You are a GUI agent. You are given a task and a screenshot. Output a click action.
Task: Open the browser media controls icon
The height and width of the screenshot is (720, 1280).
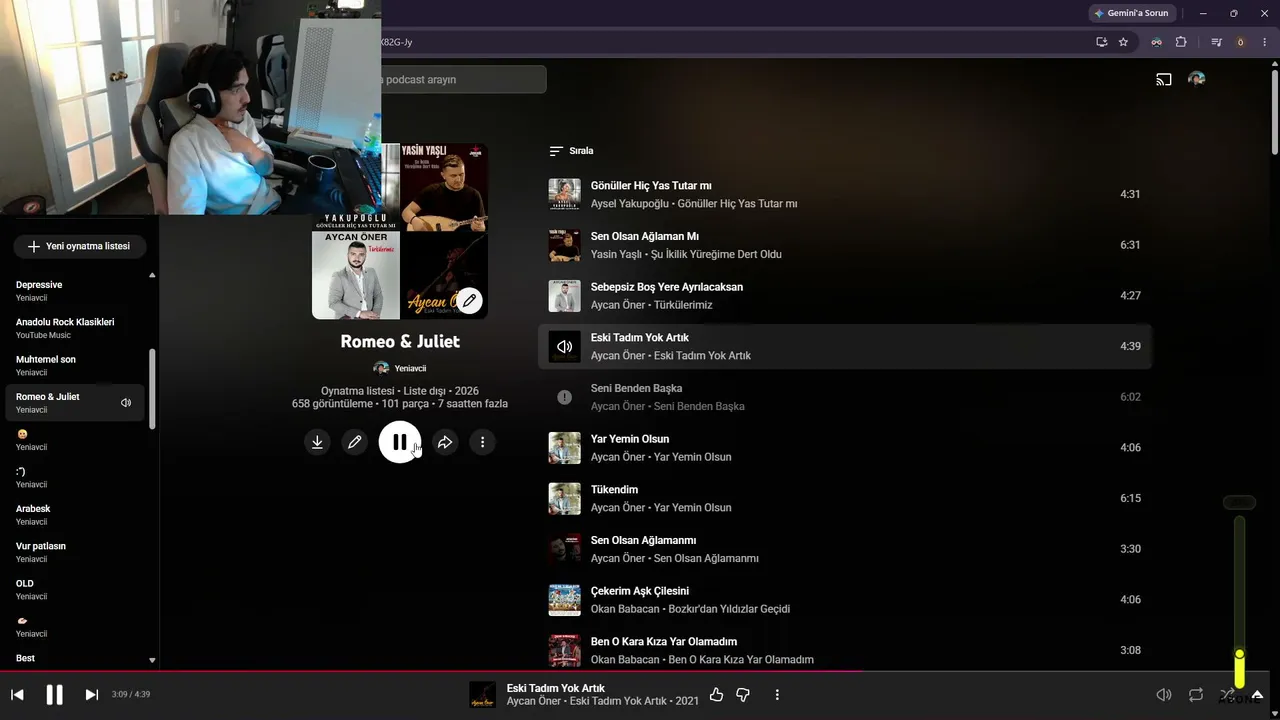pyautogui.click(x=1217, y=42)
